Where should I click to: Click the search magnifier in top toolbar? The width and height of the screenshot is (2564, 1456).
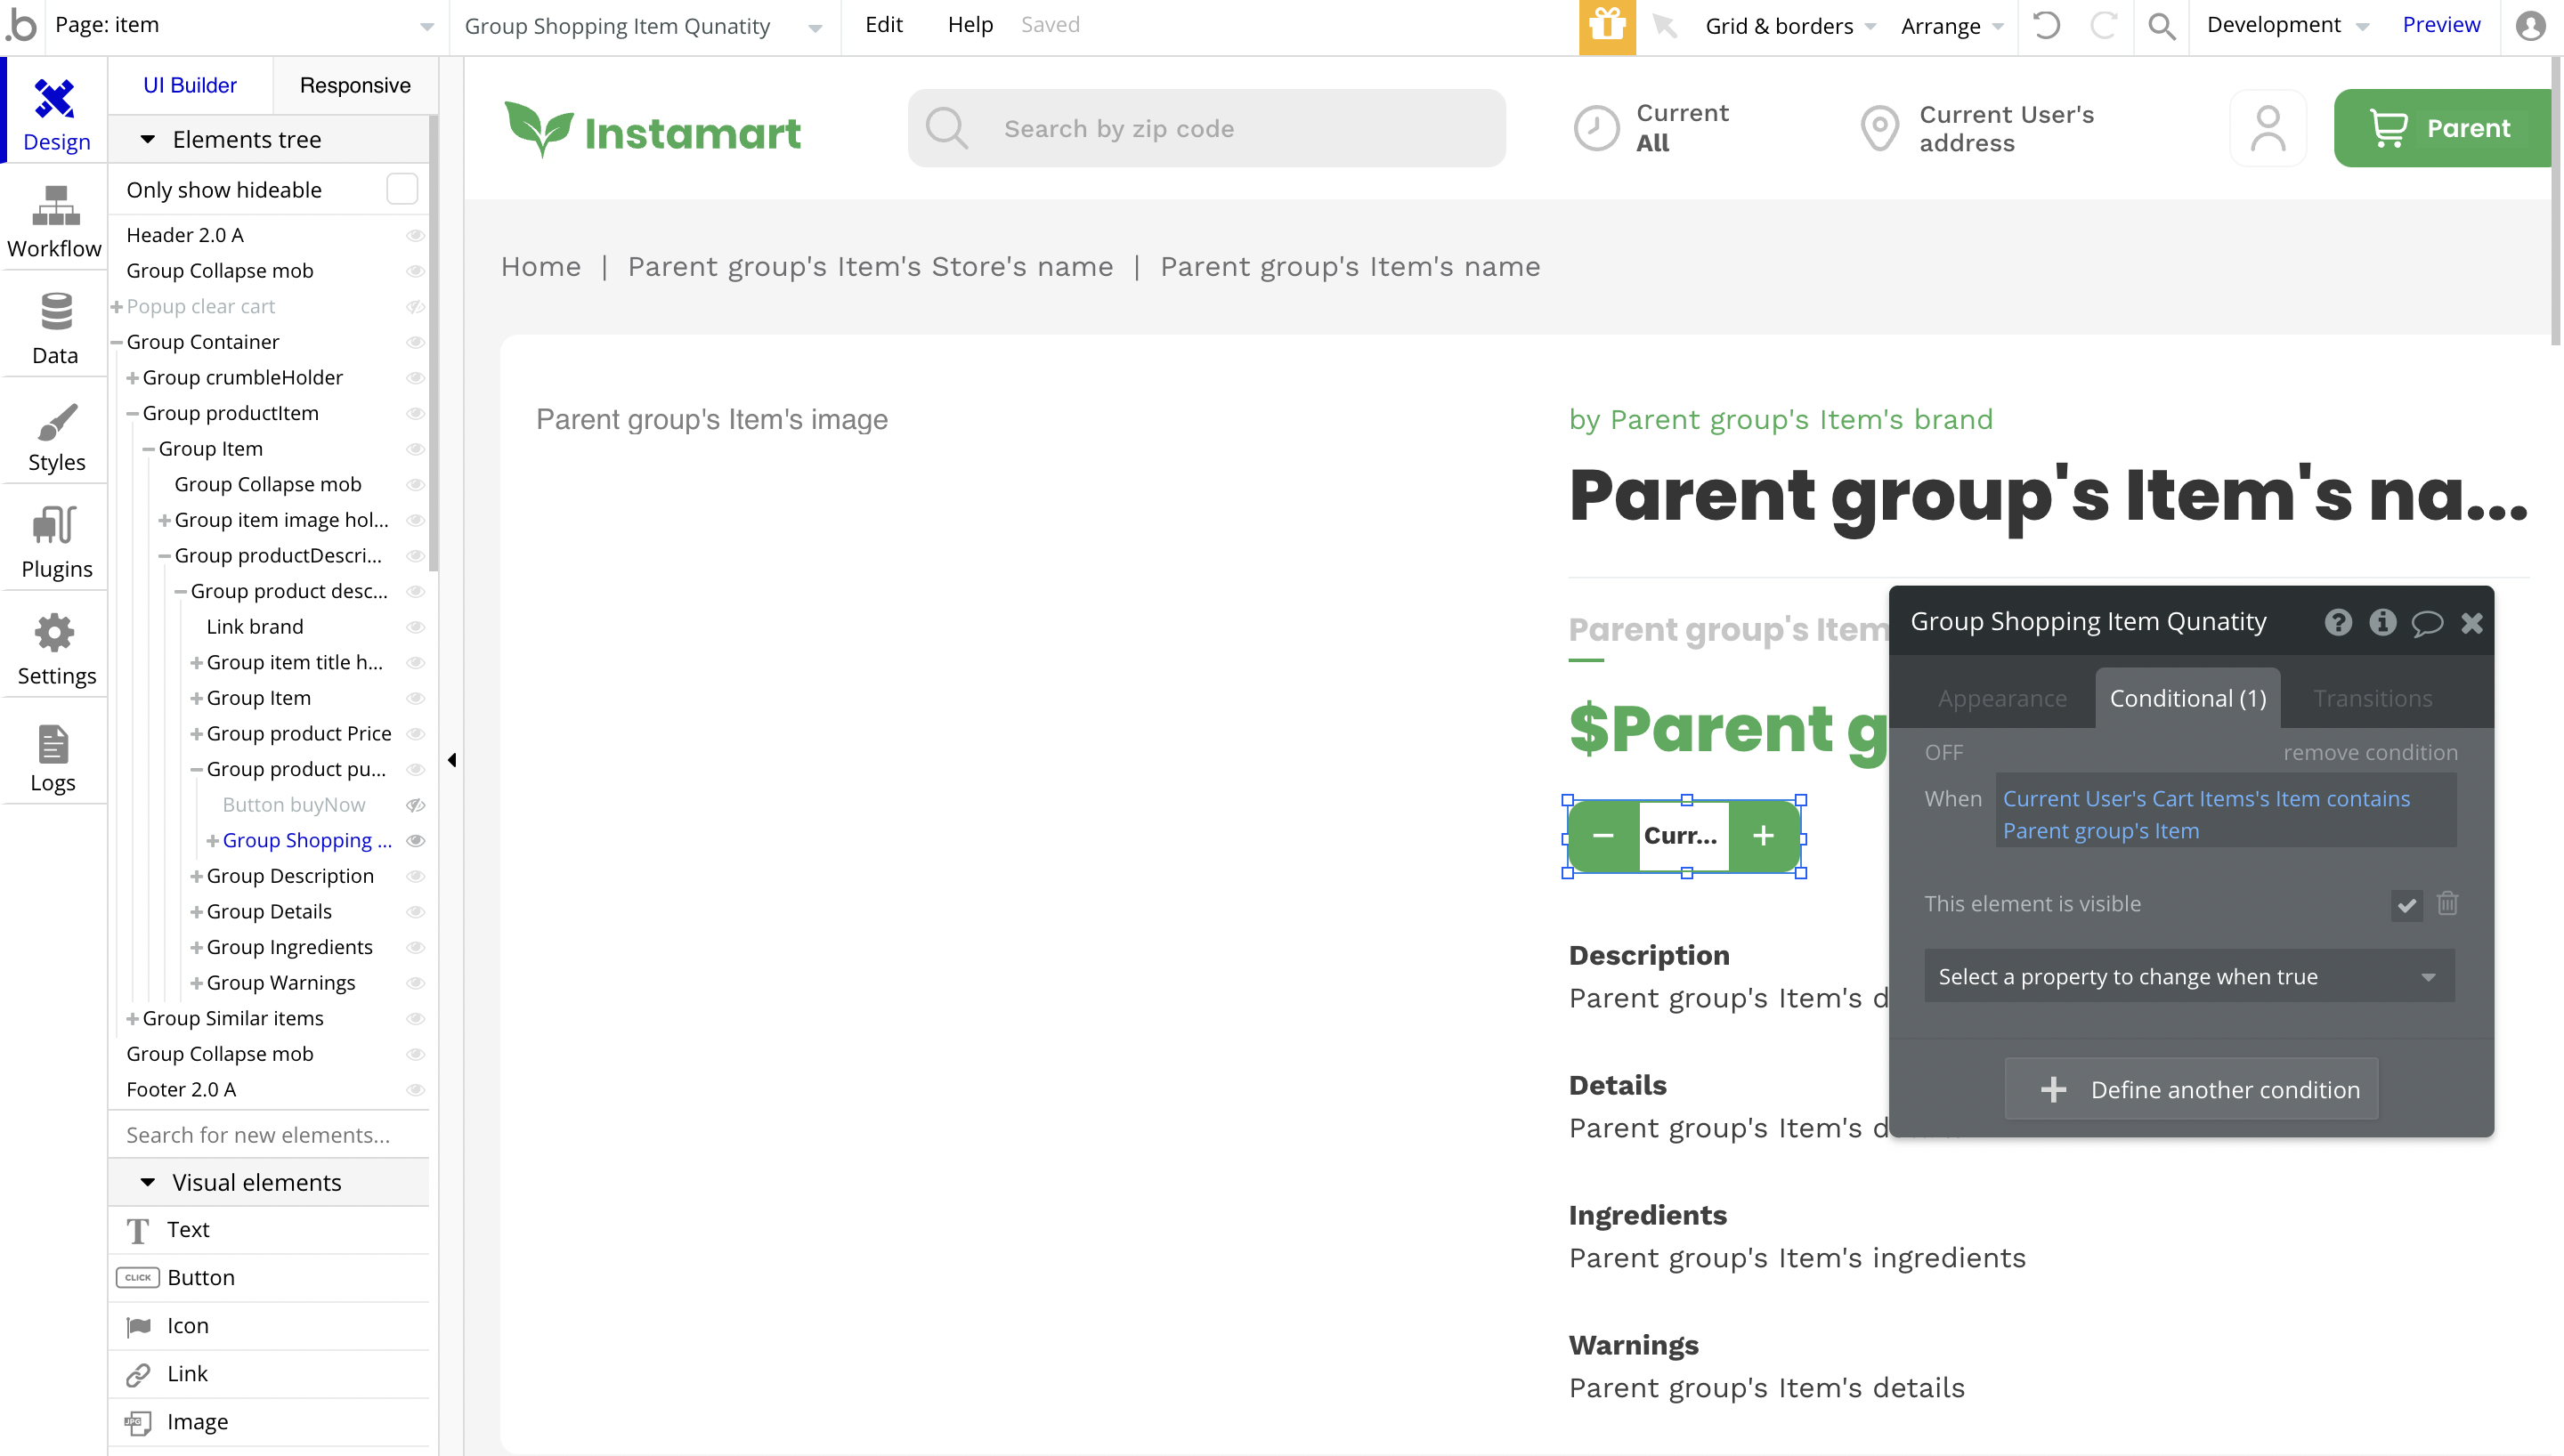[2162, 26]
